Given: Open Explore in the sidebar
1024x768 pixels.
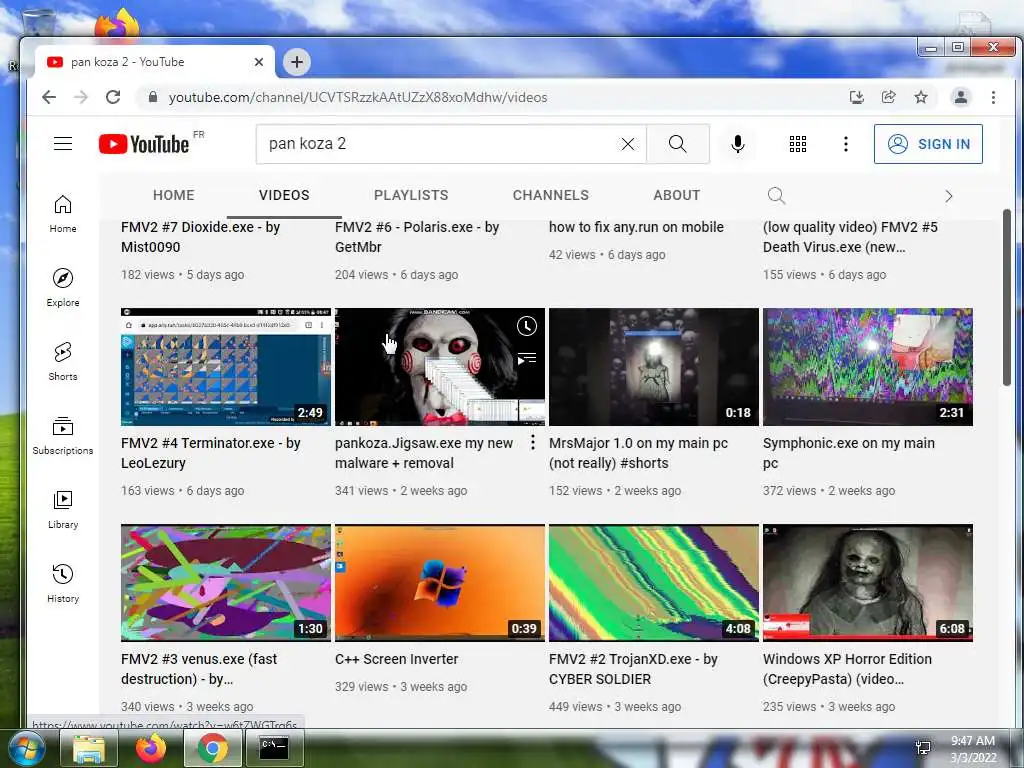Looking at the screenshot, I should point(63,288).
